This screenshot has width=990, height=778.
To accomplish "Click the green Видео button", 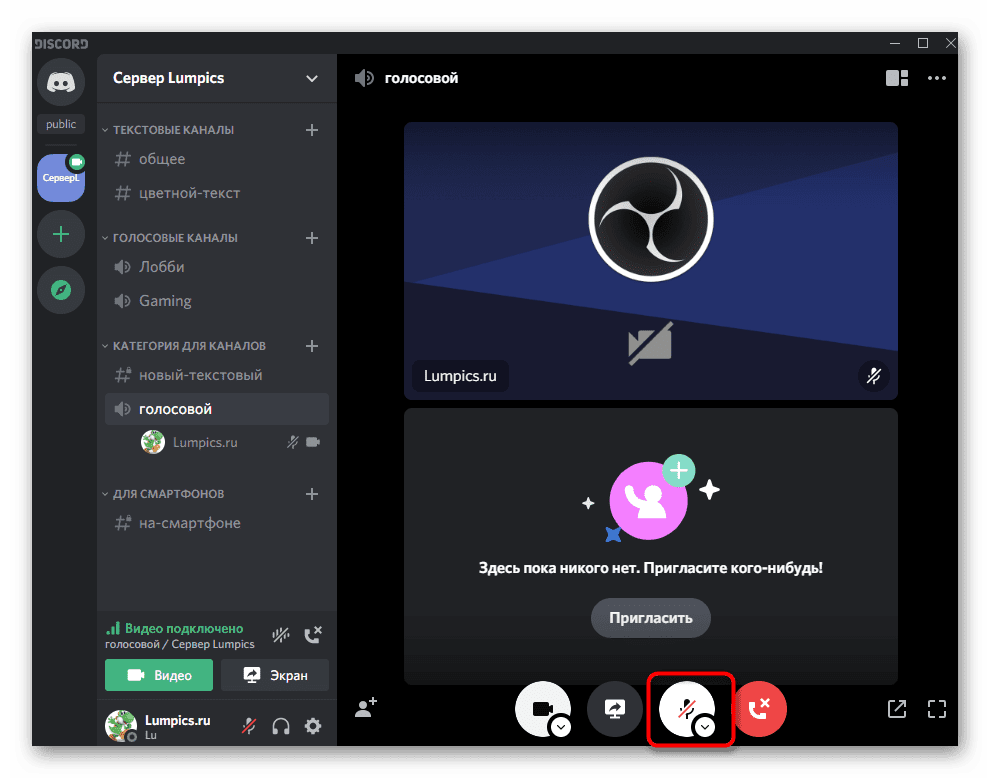I will coord(159,676).
